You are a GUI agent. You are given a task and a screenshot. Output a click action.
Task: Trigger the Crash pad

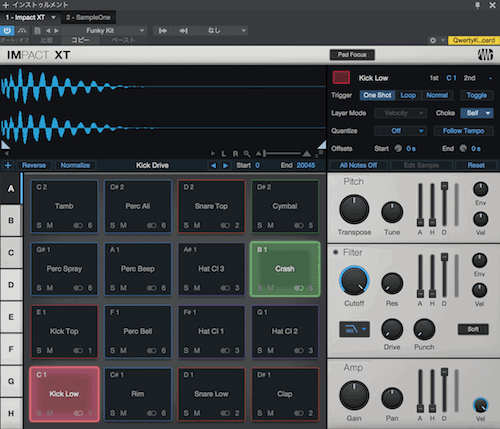(x=285, y=269)
